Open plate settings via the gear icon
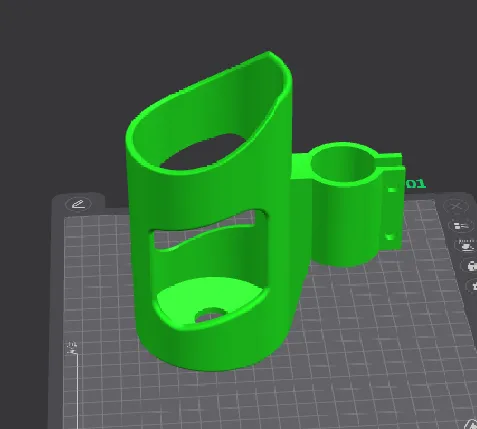Viewport: 477px width, 429px height. point(473,286)
